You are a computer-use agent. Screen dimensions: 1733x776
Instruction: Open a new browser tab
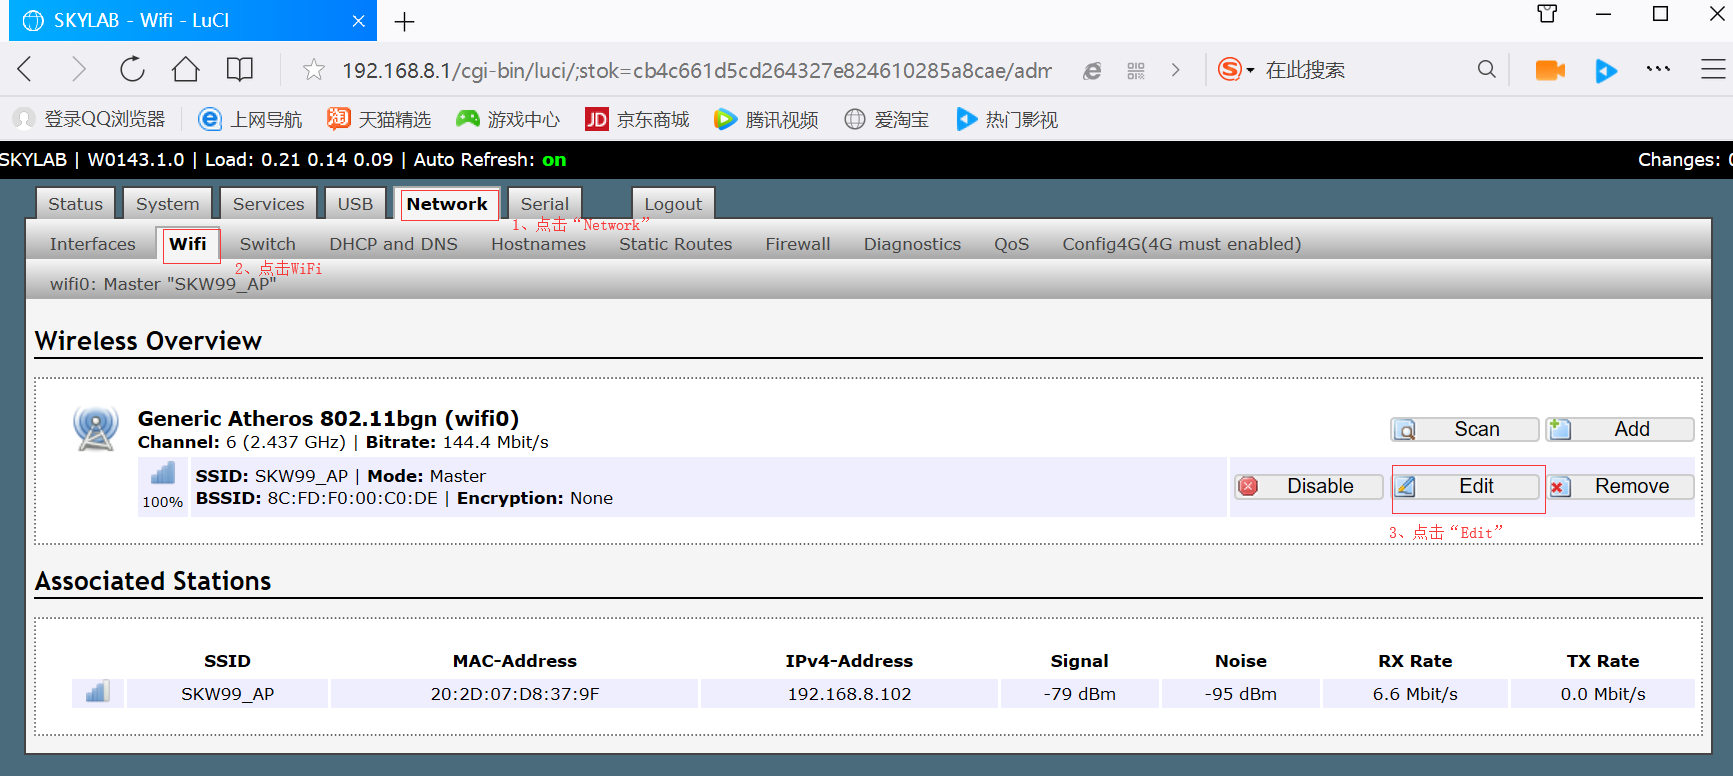point(404,21)
